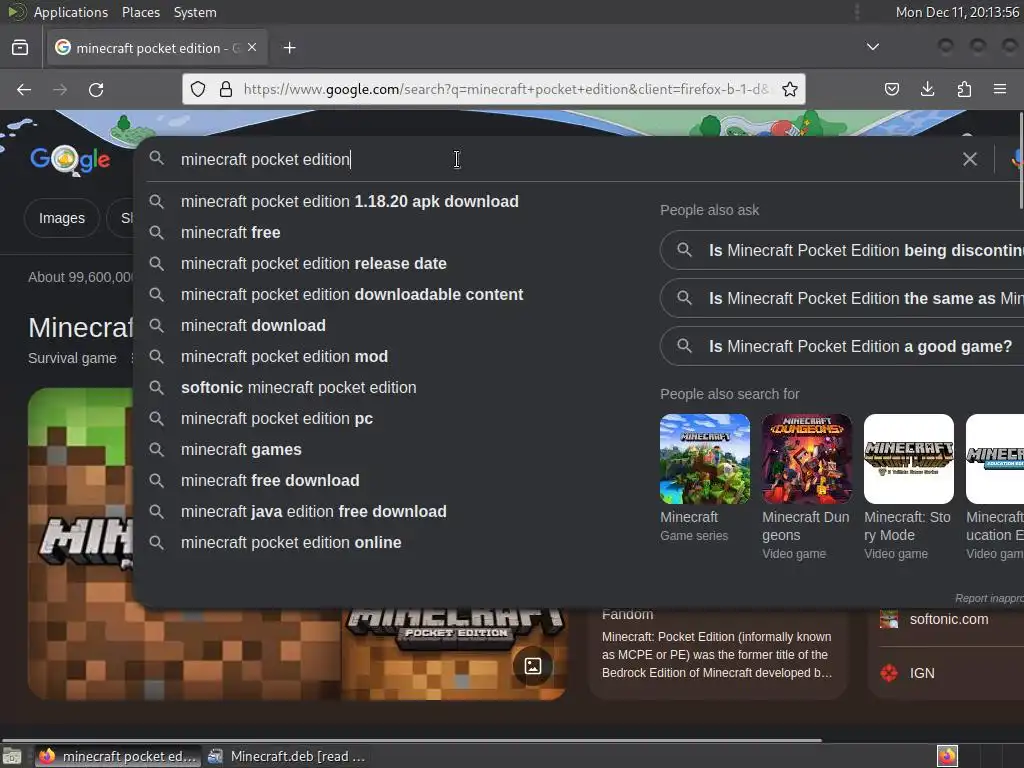1024x768 pixels.
Task: Click the Report inappropriate predictions link
Action: [989, 598]
